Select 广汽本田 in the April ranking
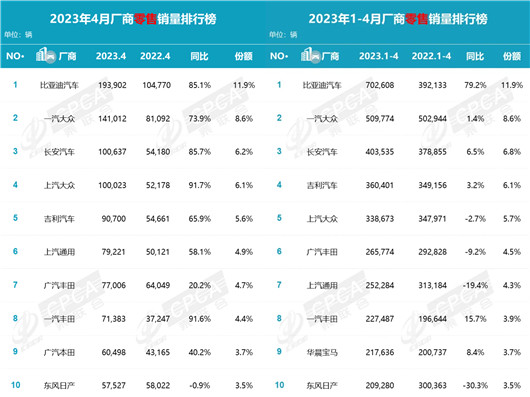 (x=59, y=352)
